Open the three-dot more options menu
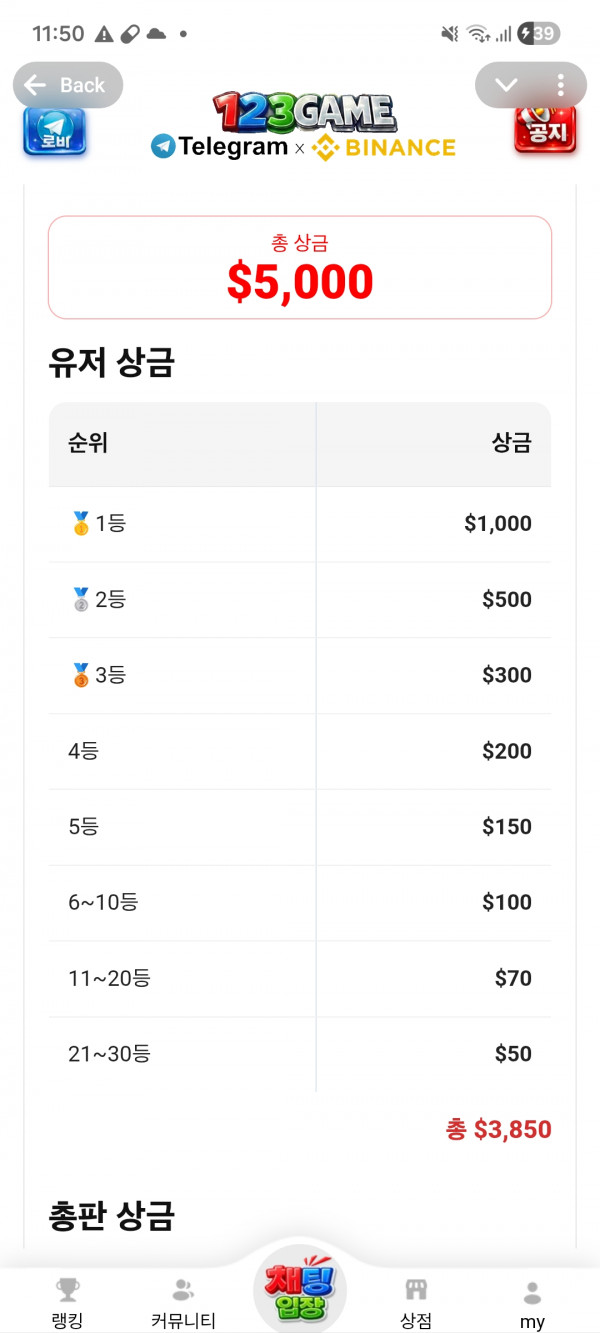 point(561,85)
